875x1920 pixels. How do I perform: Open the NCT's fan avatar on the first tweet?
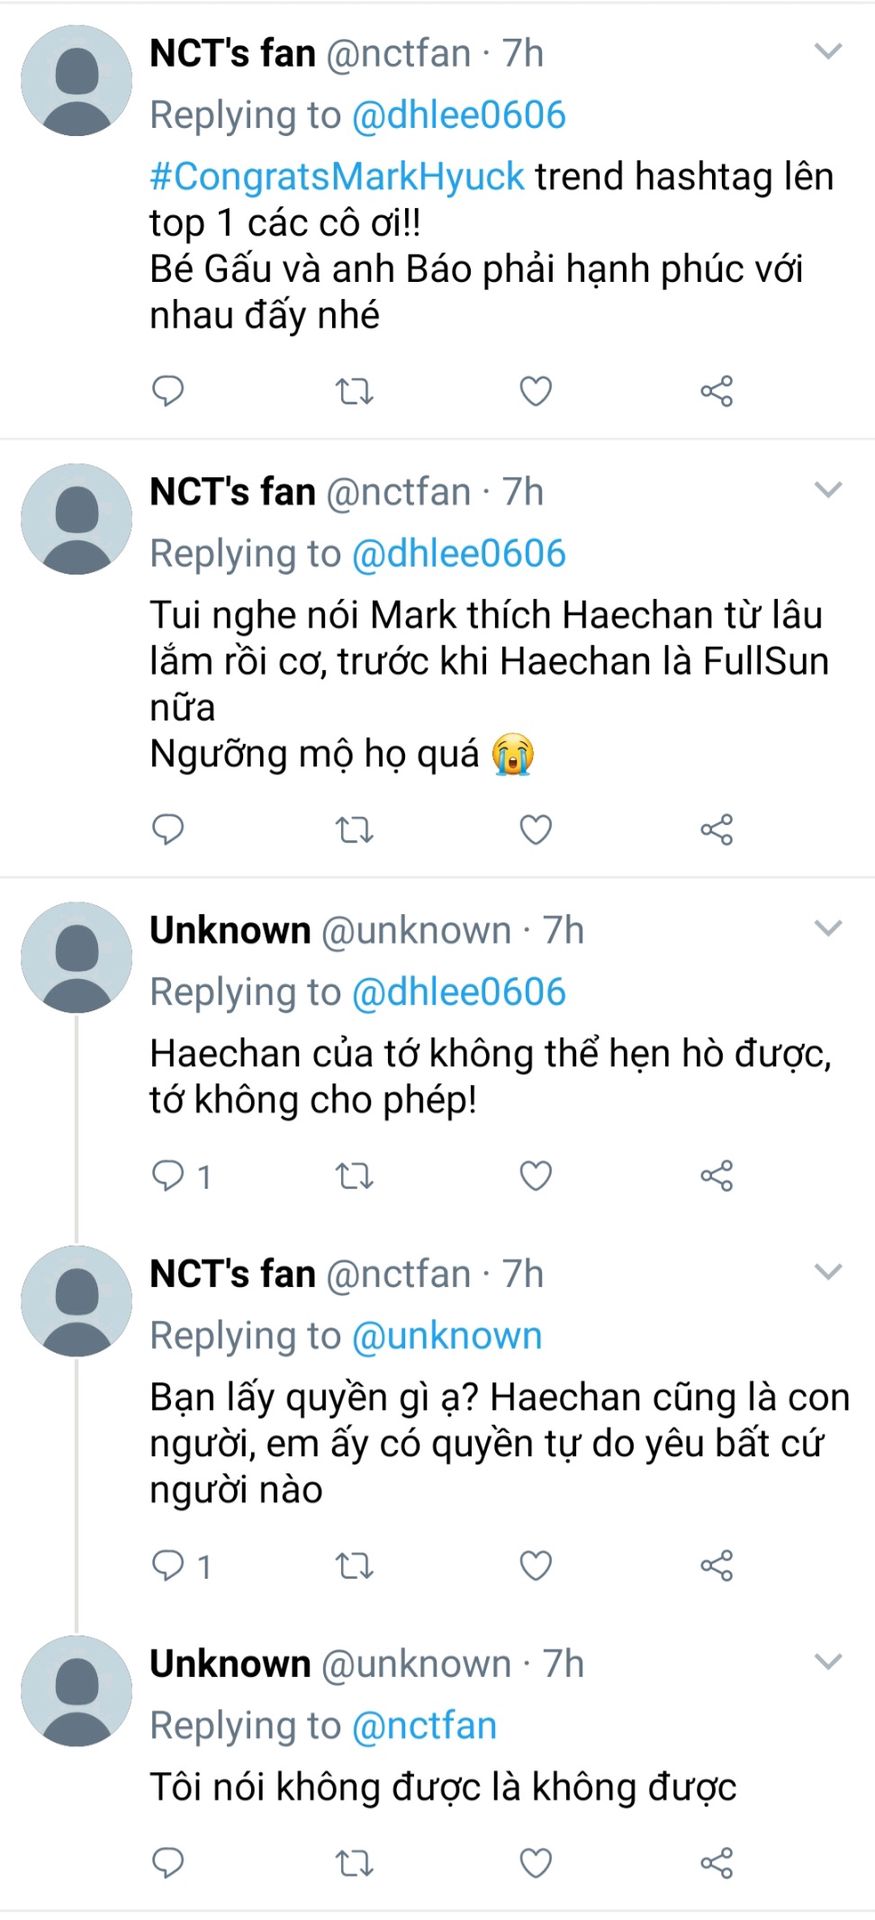click(76, 81)
